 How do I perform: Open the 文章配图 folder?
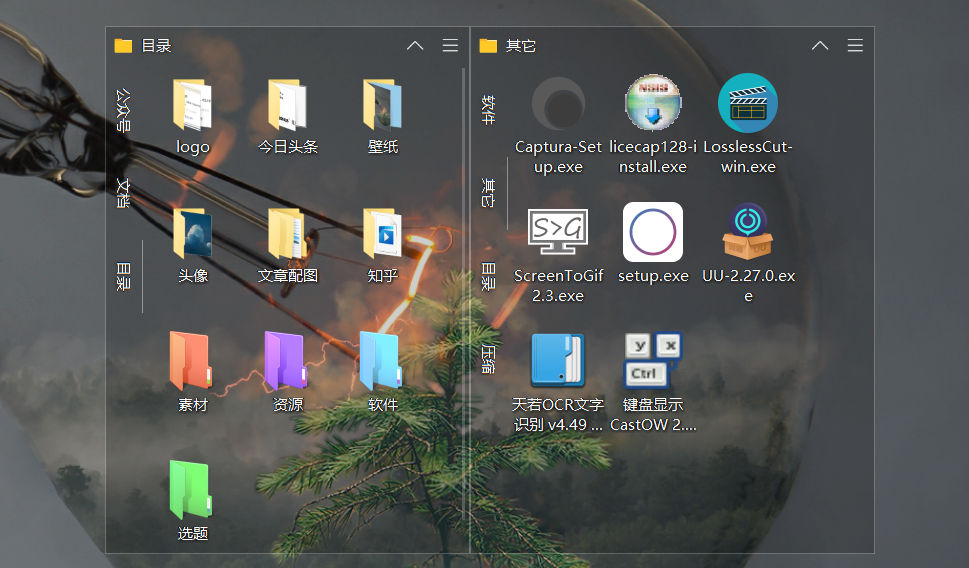pos(287,234)
